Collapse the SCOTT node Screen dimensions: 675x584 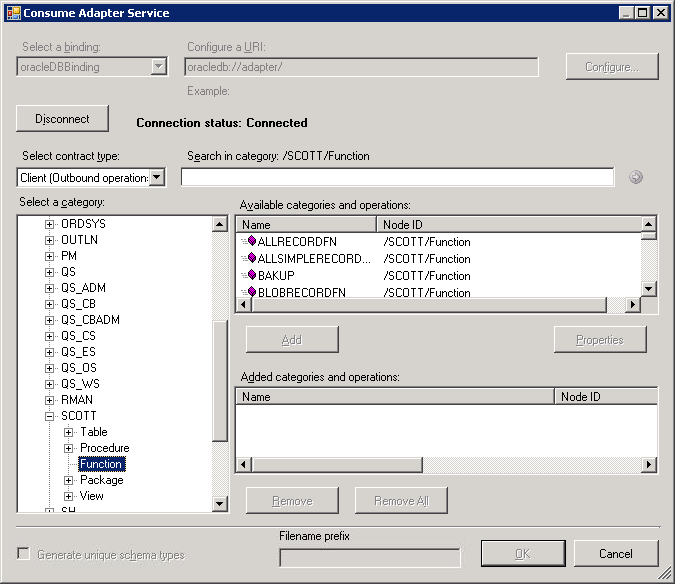(50, 416)
